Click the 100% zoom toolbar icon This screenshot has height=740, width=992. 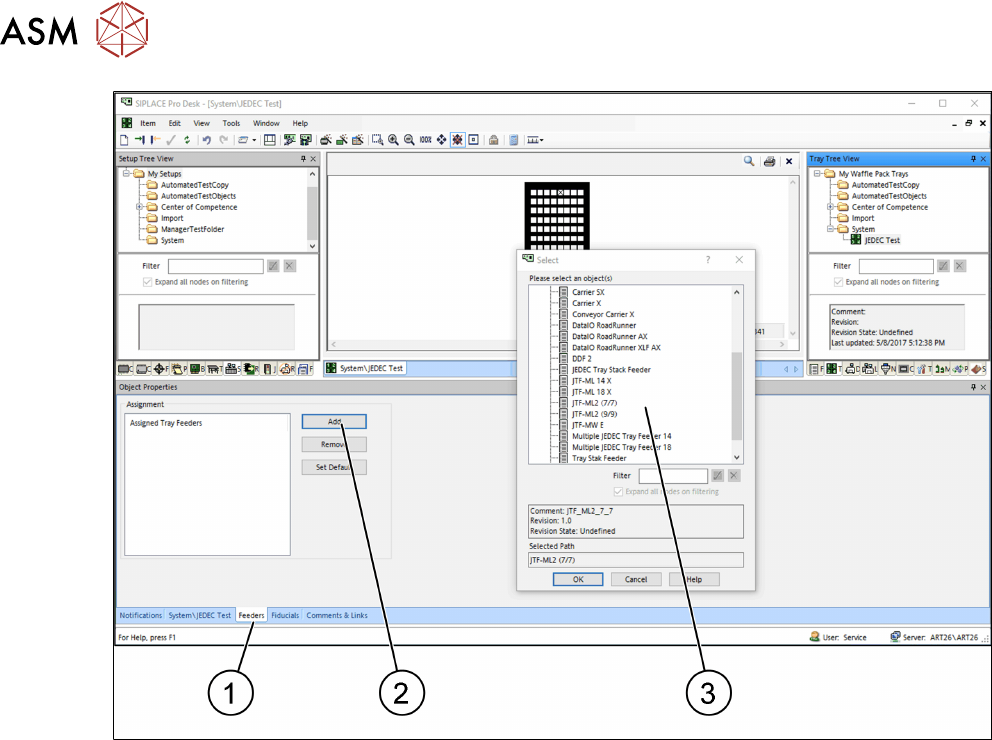pyautogui.click(x=425, y=140)
